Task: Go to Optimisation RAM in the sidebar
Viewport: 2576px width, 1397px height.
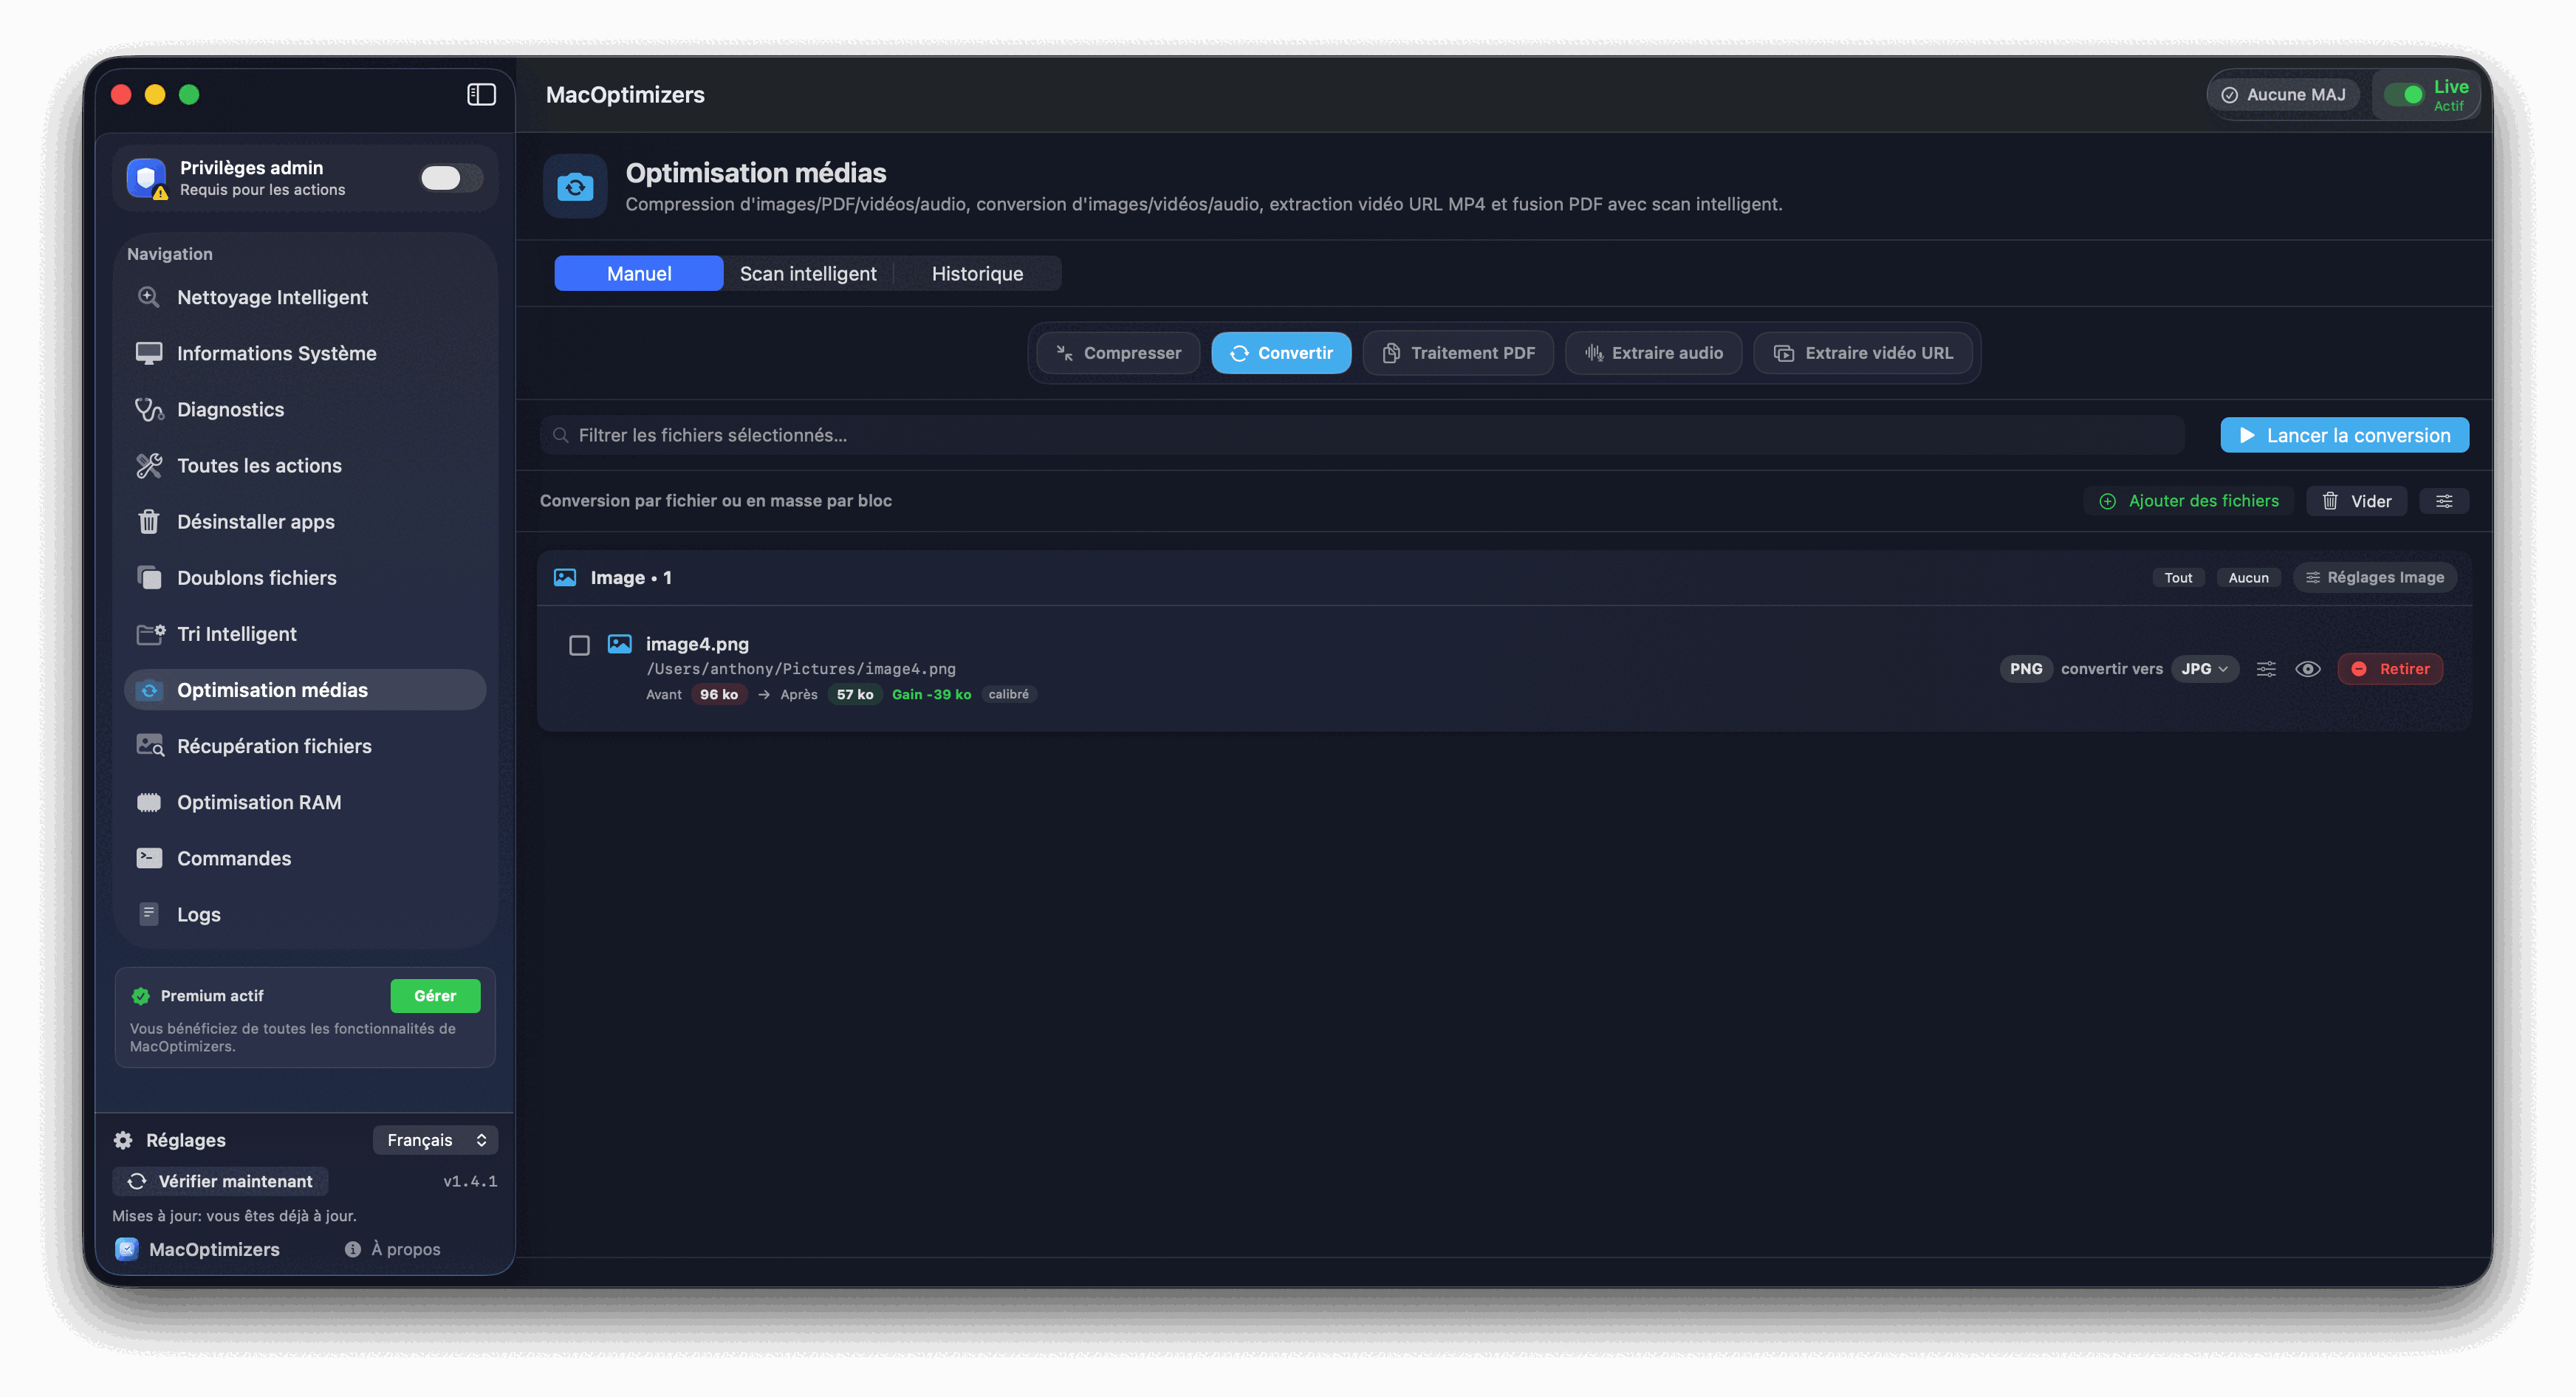Action: tap(258, 802)
